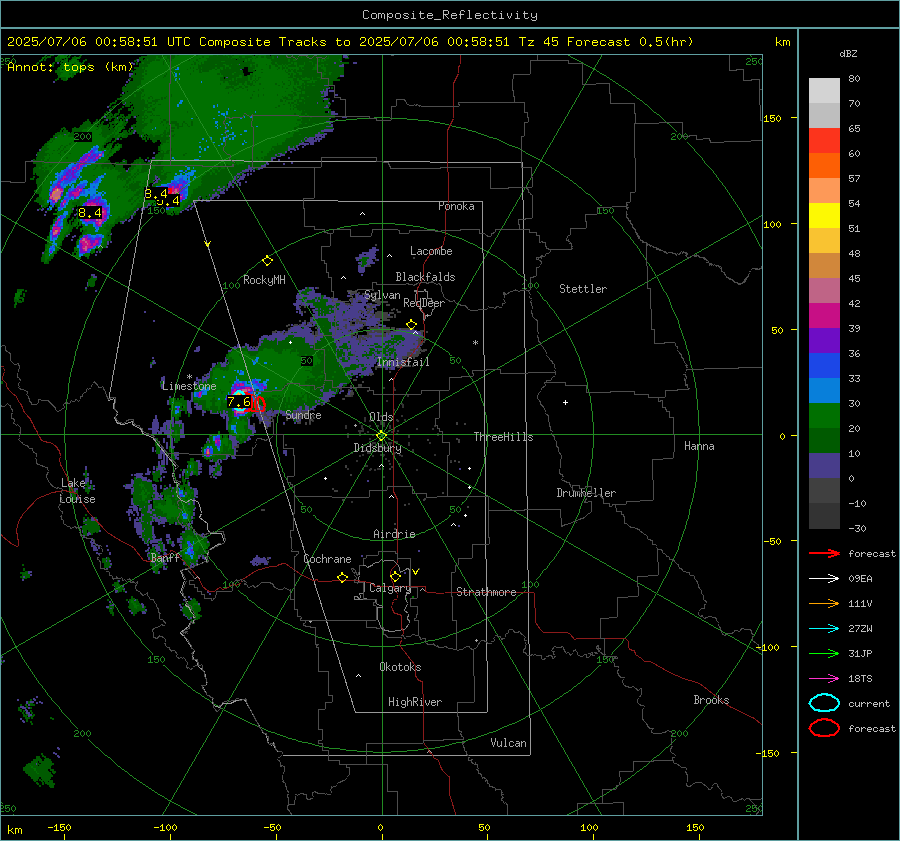
Task: Click the Ponoka city label
Action: coord(456,206)
